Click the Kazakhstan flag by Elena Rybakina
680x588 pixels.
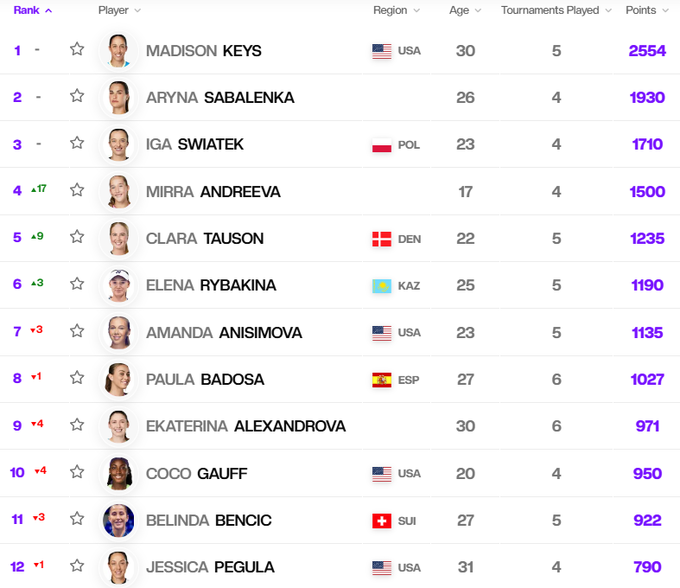(381, 286)
